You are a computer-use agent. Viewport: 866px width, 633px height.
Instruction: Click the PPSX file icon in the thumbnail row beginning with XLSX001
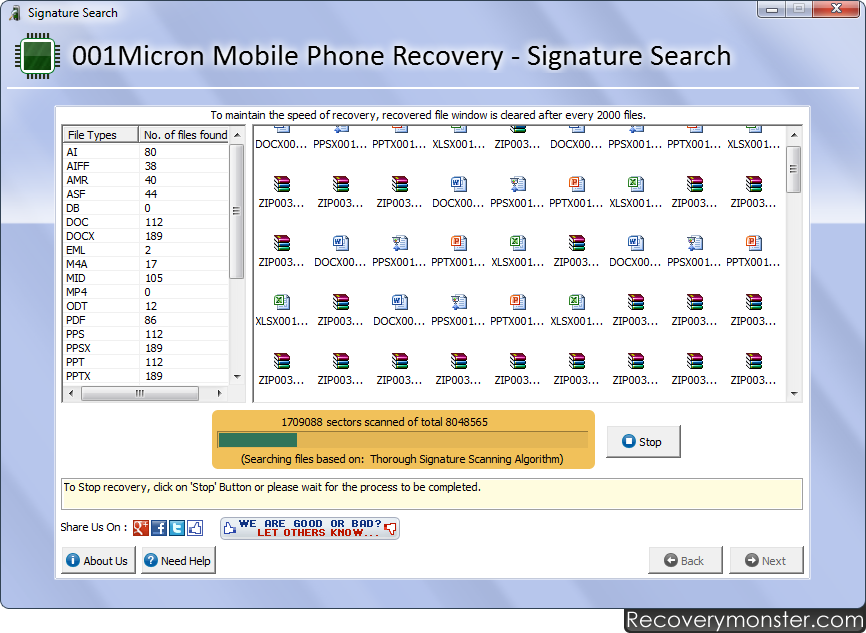point(458,302)
